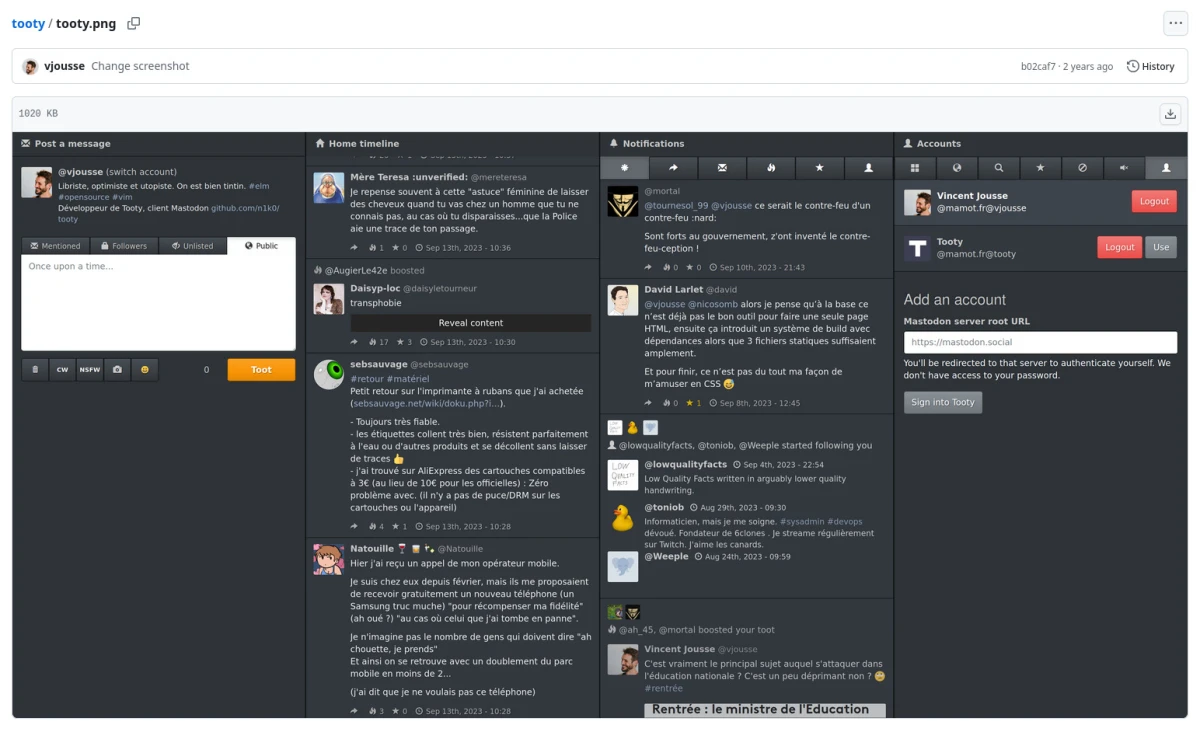Screen dimensions: 1200x732
Task: Download the tooty.png screenshot
Action: [1170, 114]
